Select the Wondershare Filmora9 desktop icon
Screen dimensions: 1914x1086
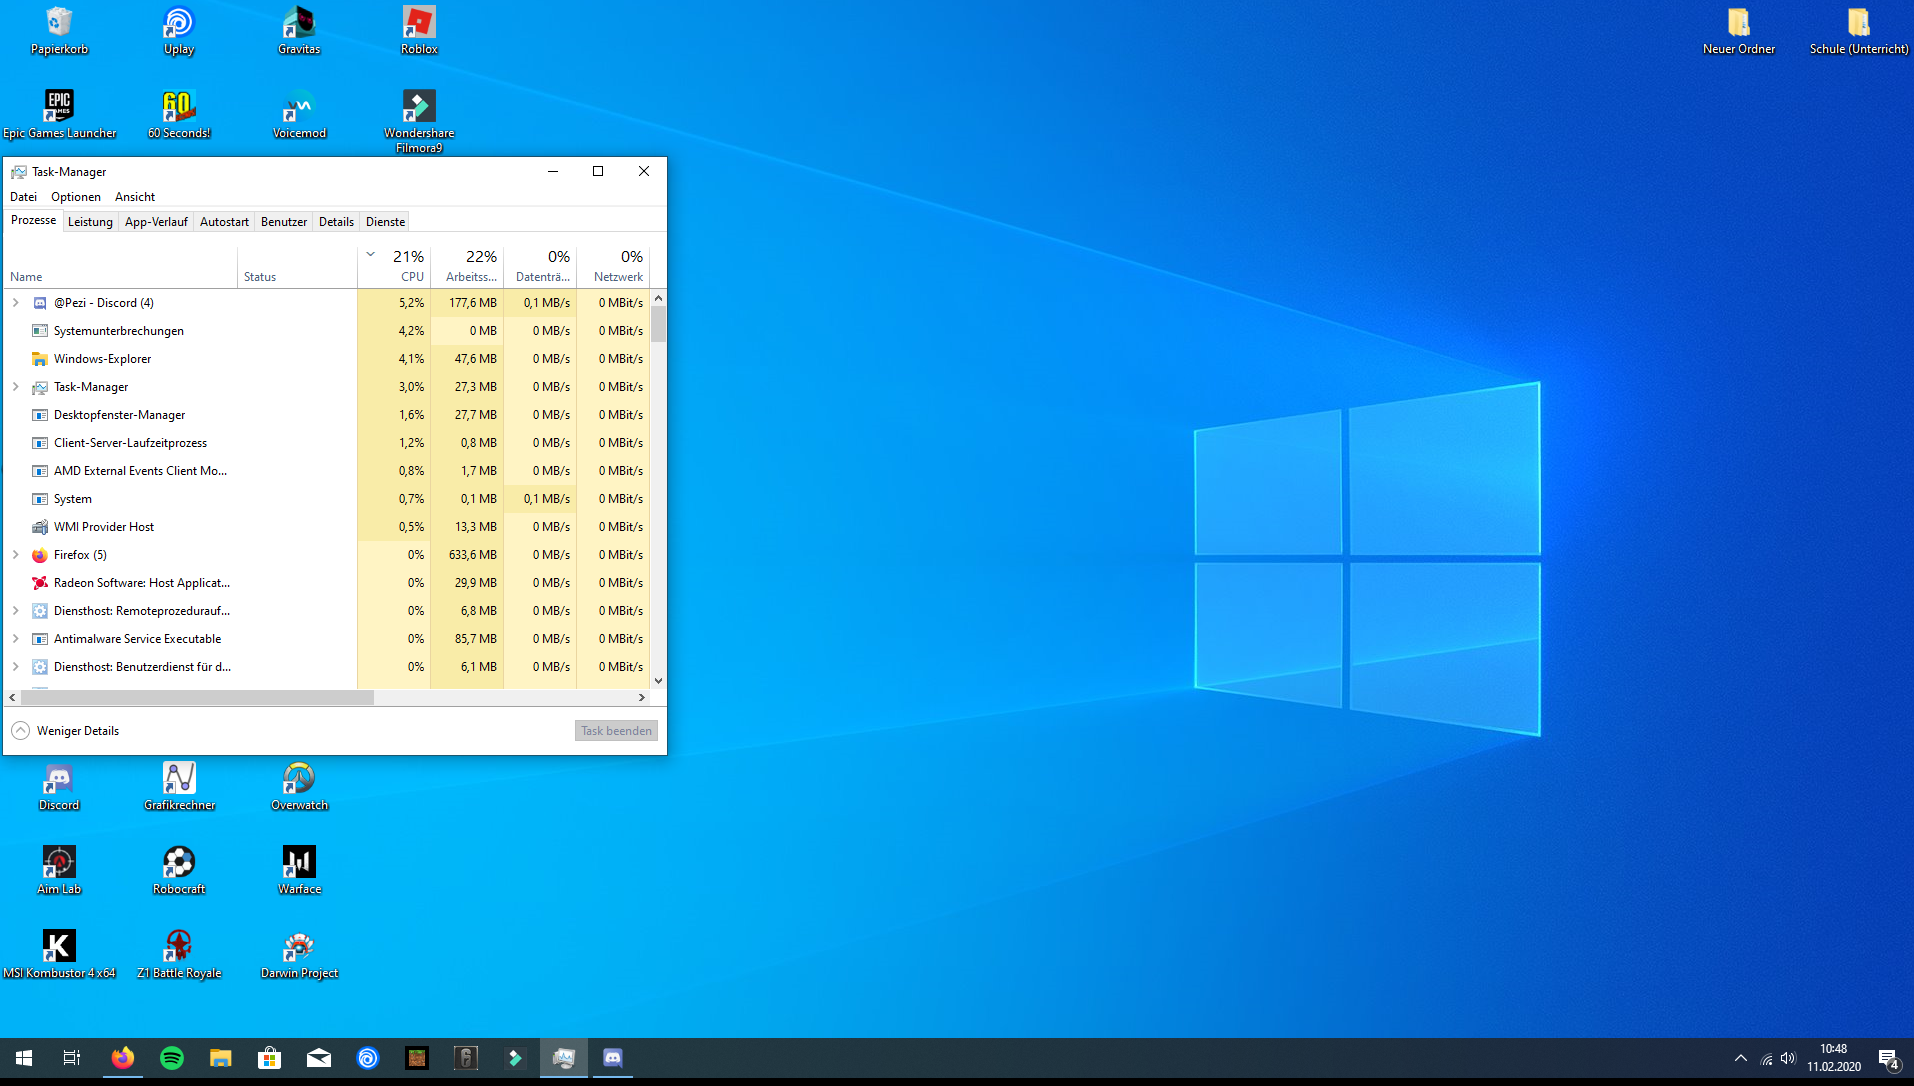pos(419,122)
